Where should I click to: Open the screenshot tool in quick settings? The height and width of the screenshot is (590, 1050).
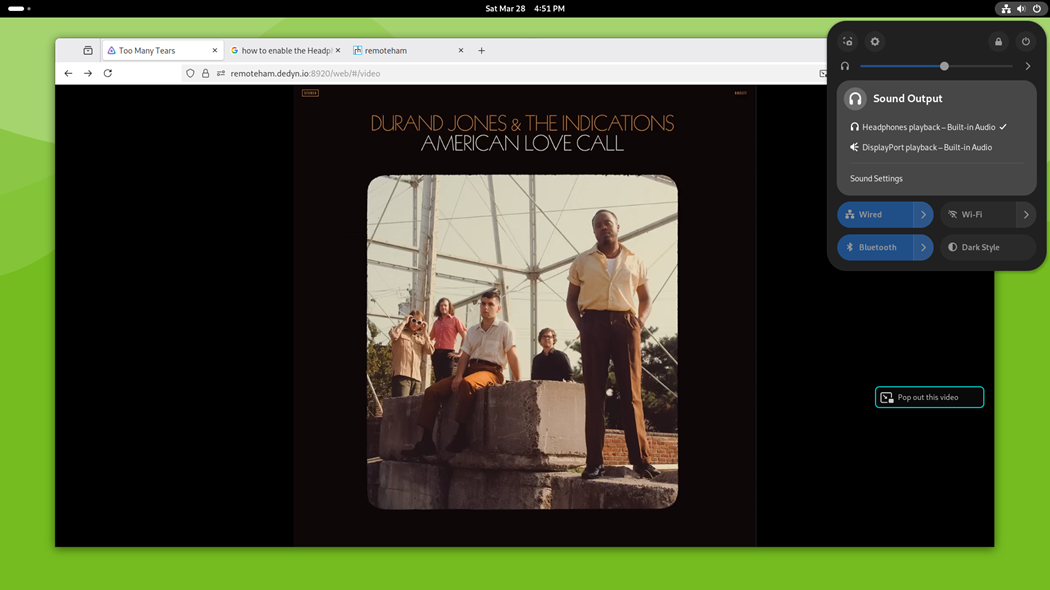pyautogui.click(x=847, y=41)
